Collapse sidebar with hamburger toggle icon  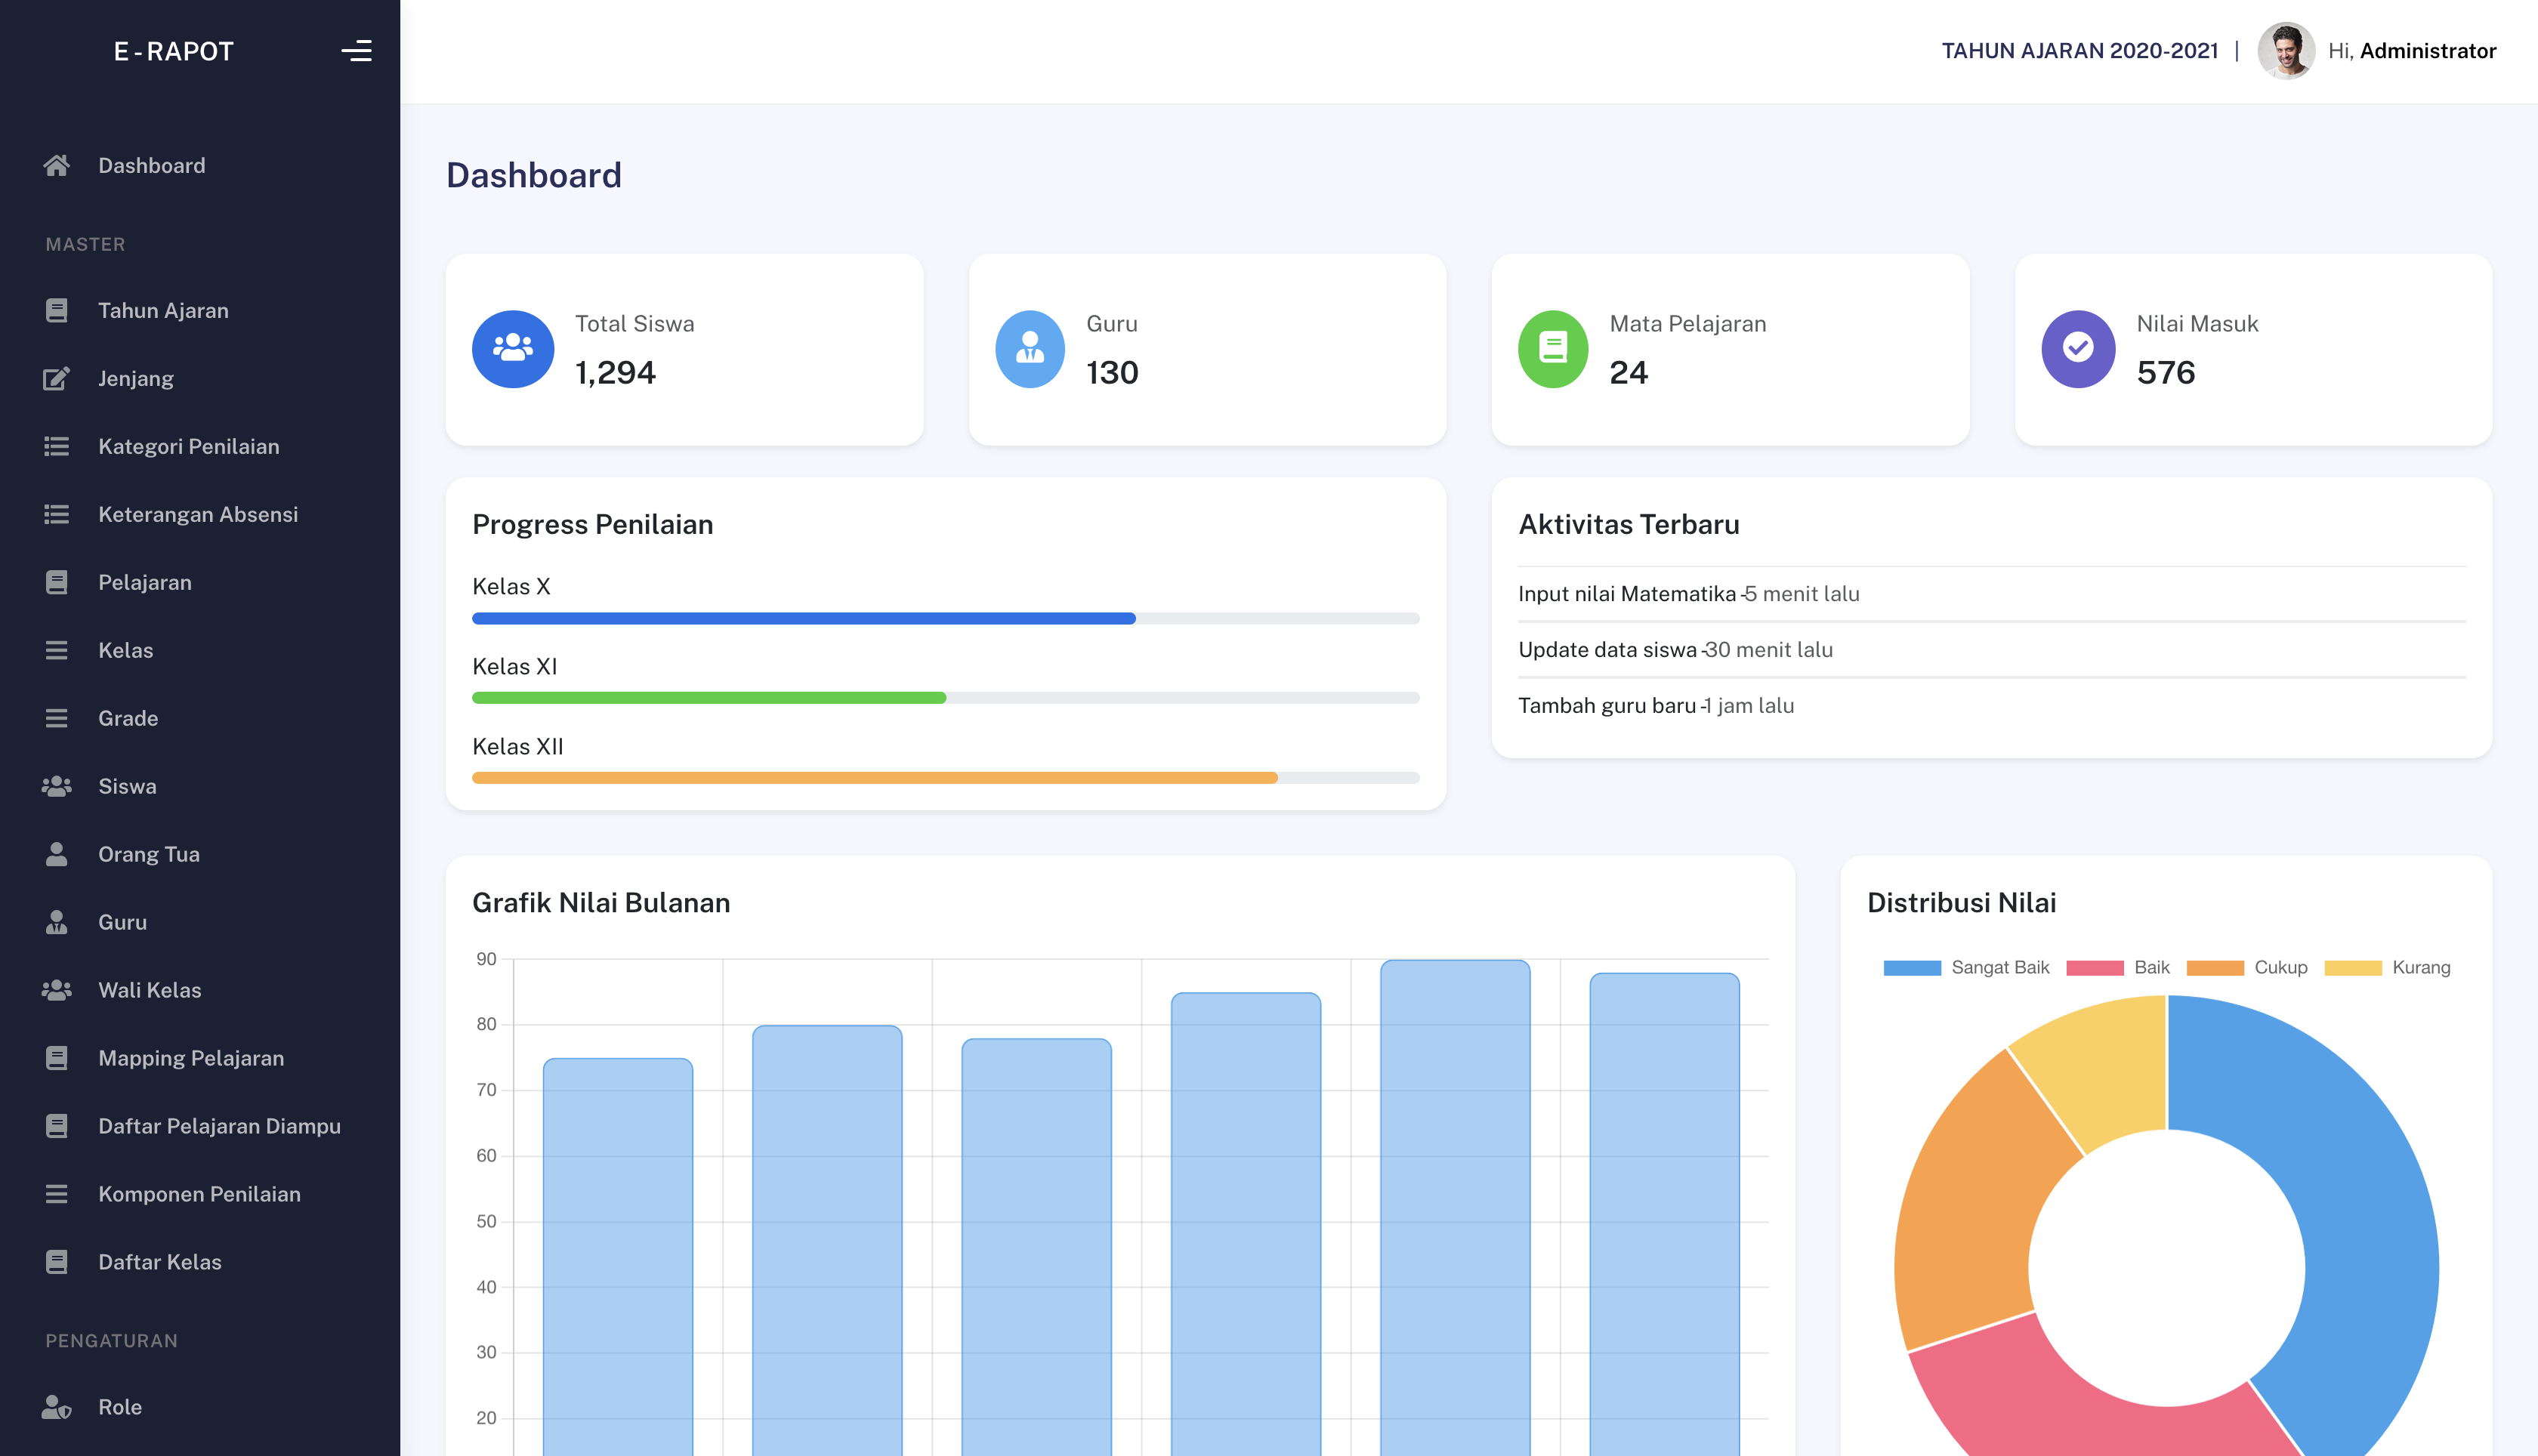(x=356, y=51)
